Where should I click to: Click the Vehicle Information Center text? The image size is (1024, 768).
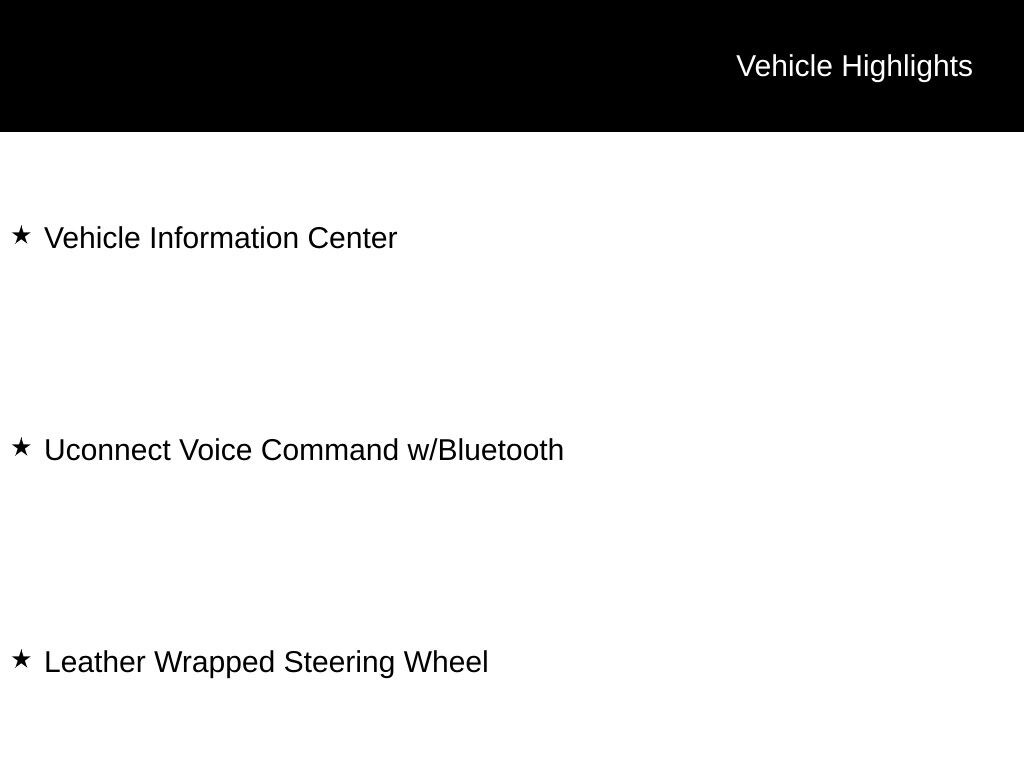coord(221,238)
